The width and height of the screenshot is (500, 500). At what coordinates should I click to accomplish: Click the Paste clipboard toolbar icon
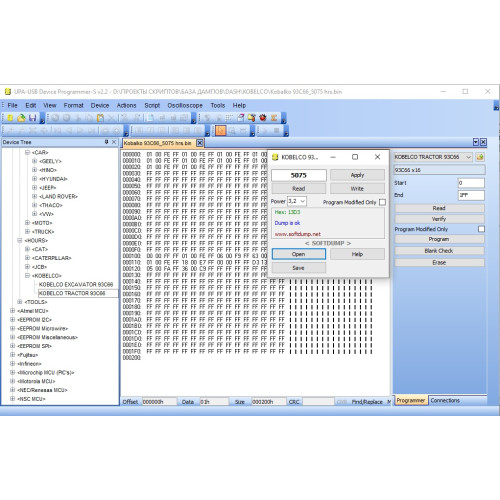point(100,118)
